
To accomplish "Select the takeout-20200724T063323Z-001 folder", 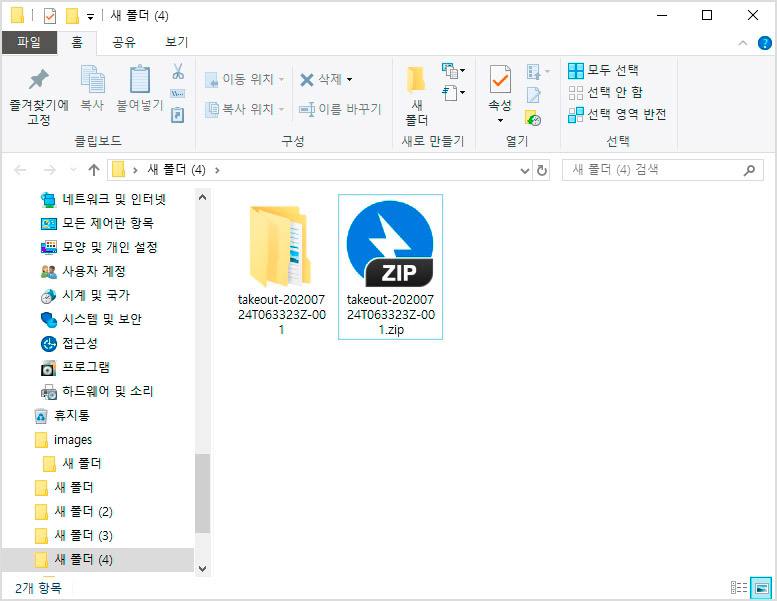I will 281,270.
